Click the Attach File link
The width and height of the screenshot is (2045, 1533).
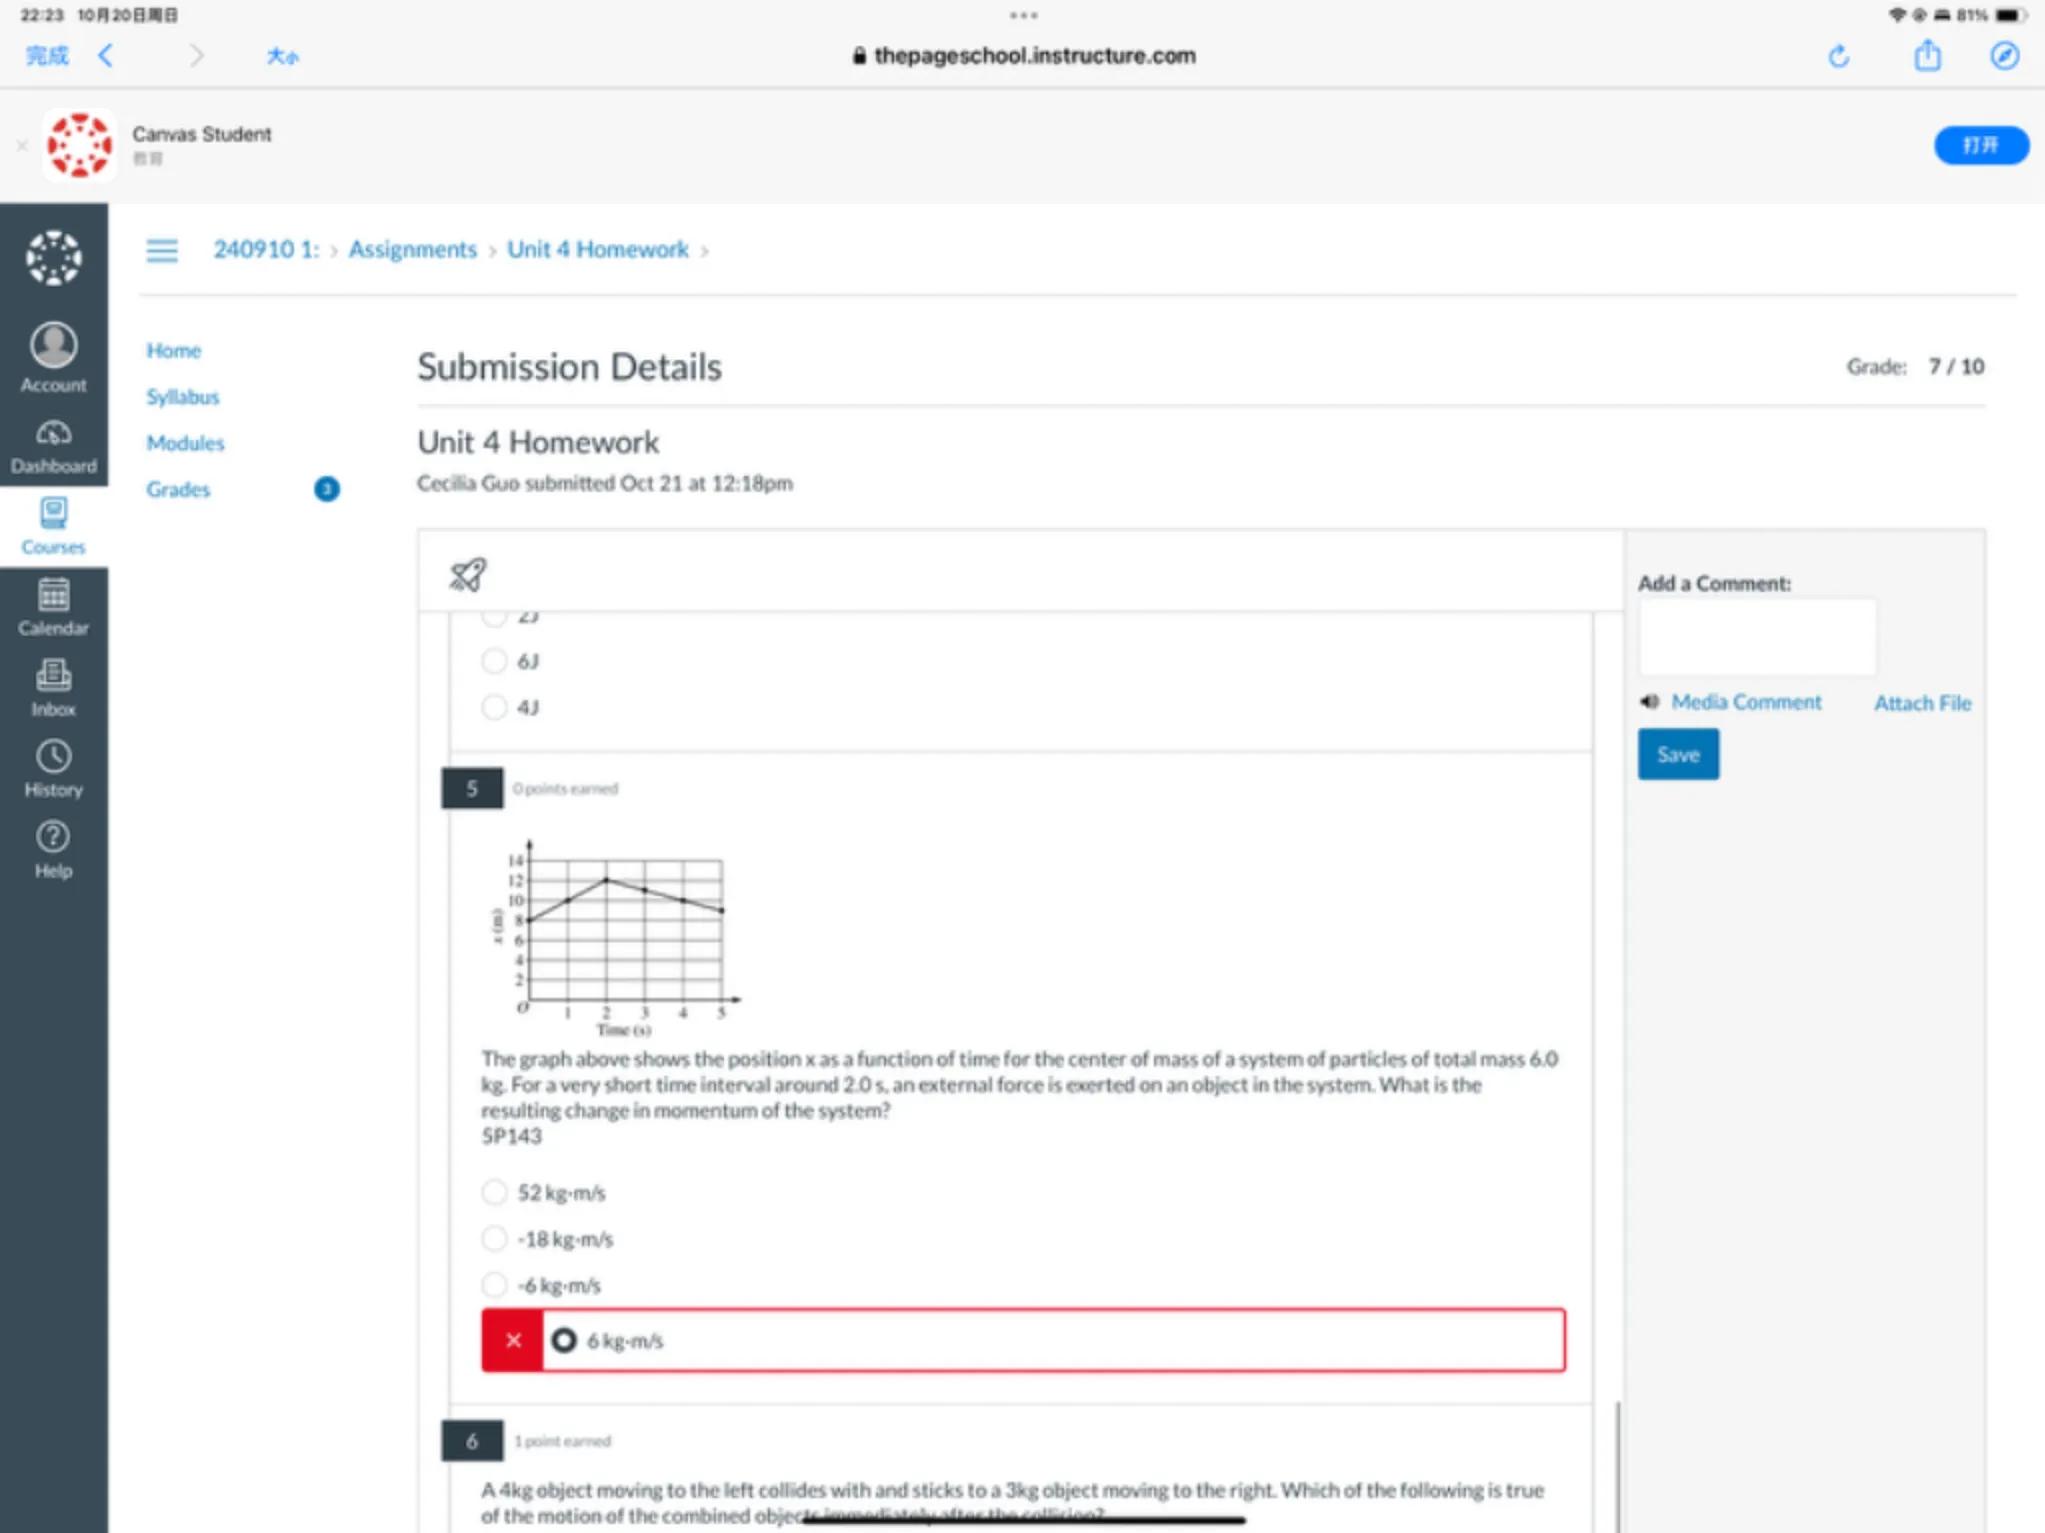coord(1921,703)
